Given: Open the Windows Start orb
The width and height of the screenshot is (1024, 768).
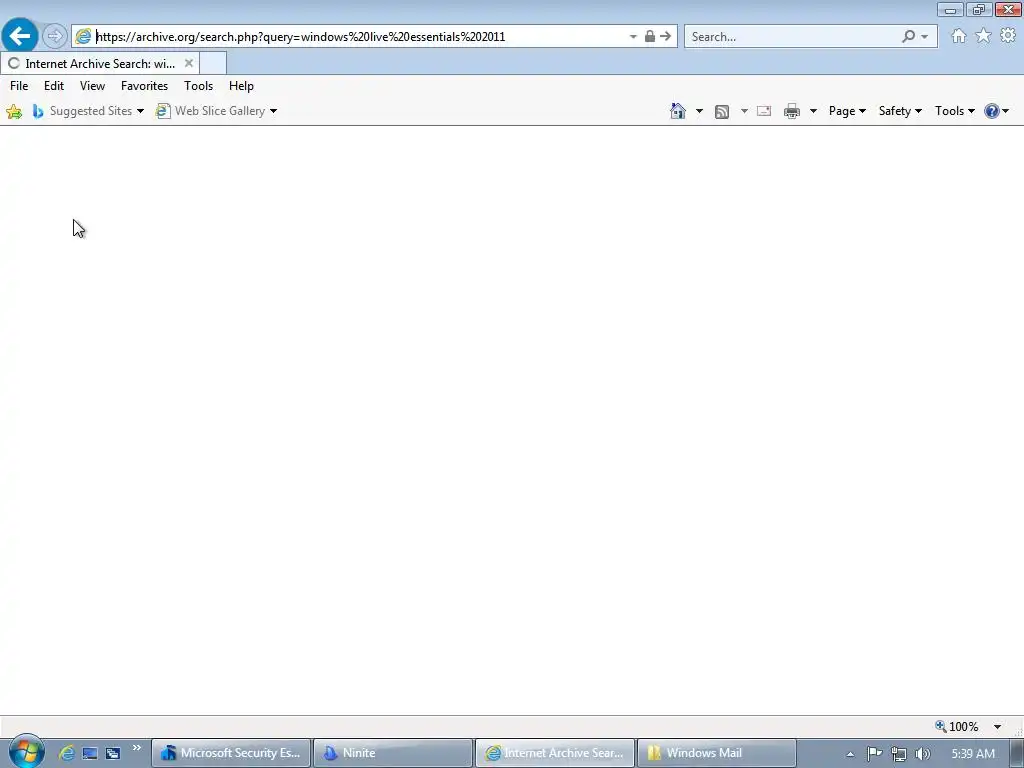Looking at the screenshot, I should tap(25, 752).
